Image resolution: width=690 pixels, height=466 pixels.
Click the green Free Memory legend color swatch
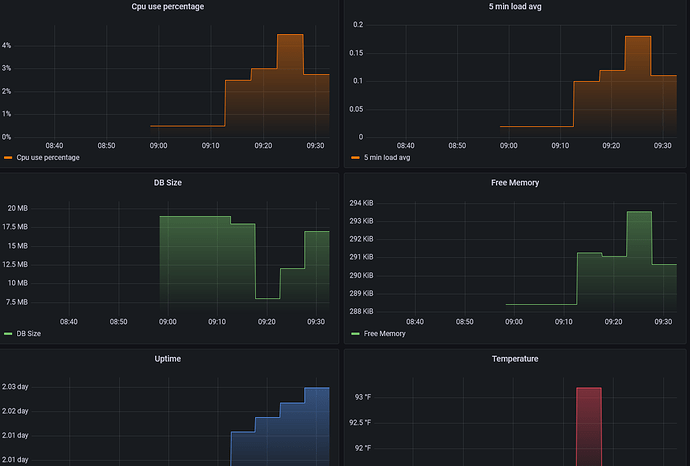coord(355,334)
